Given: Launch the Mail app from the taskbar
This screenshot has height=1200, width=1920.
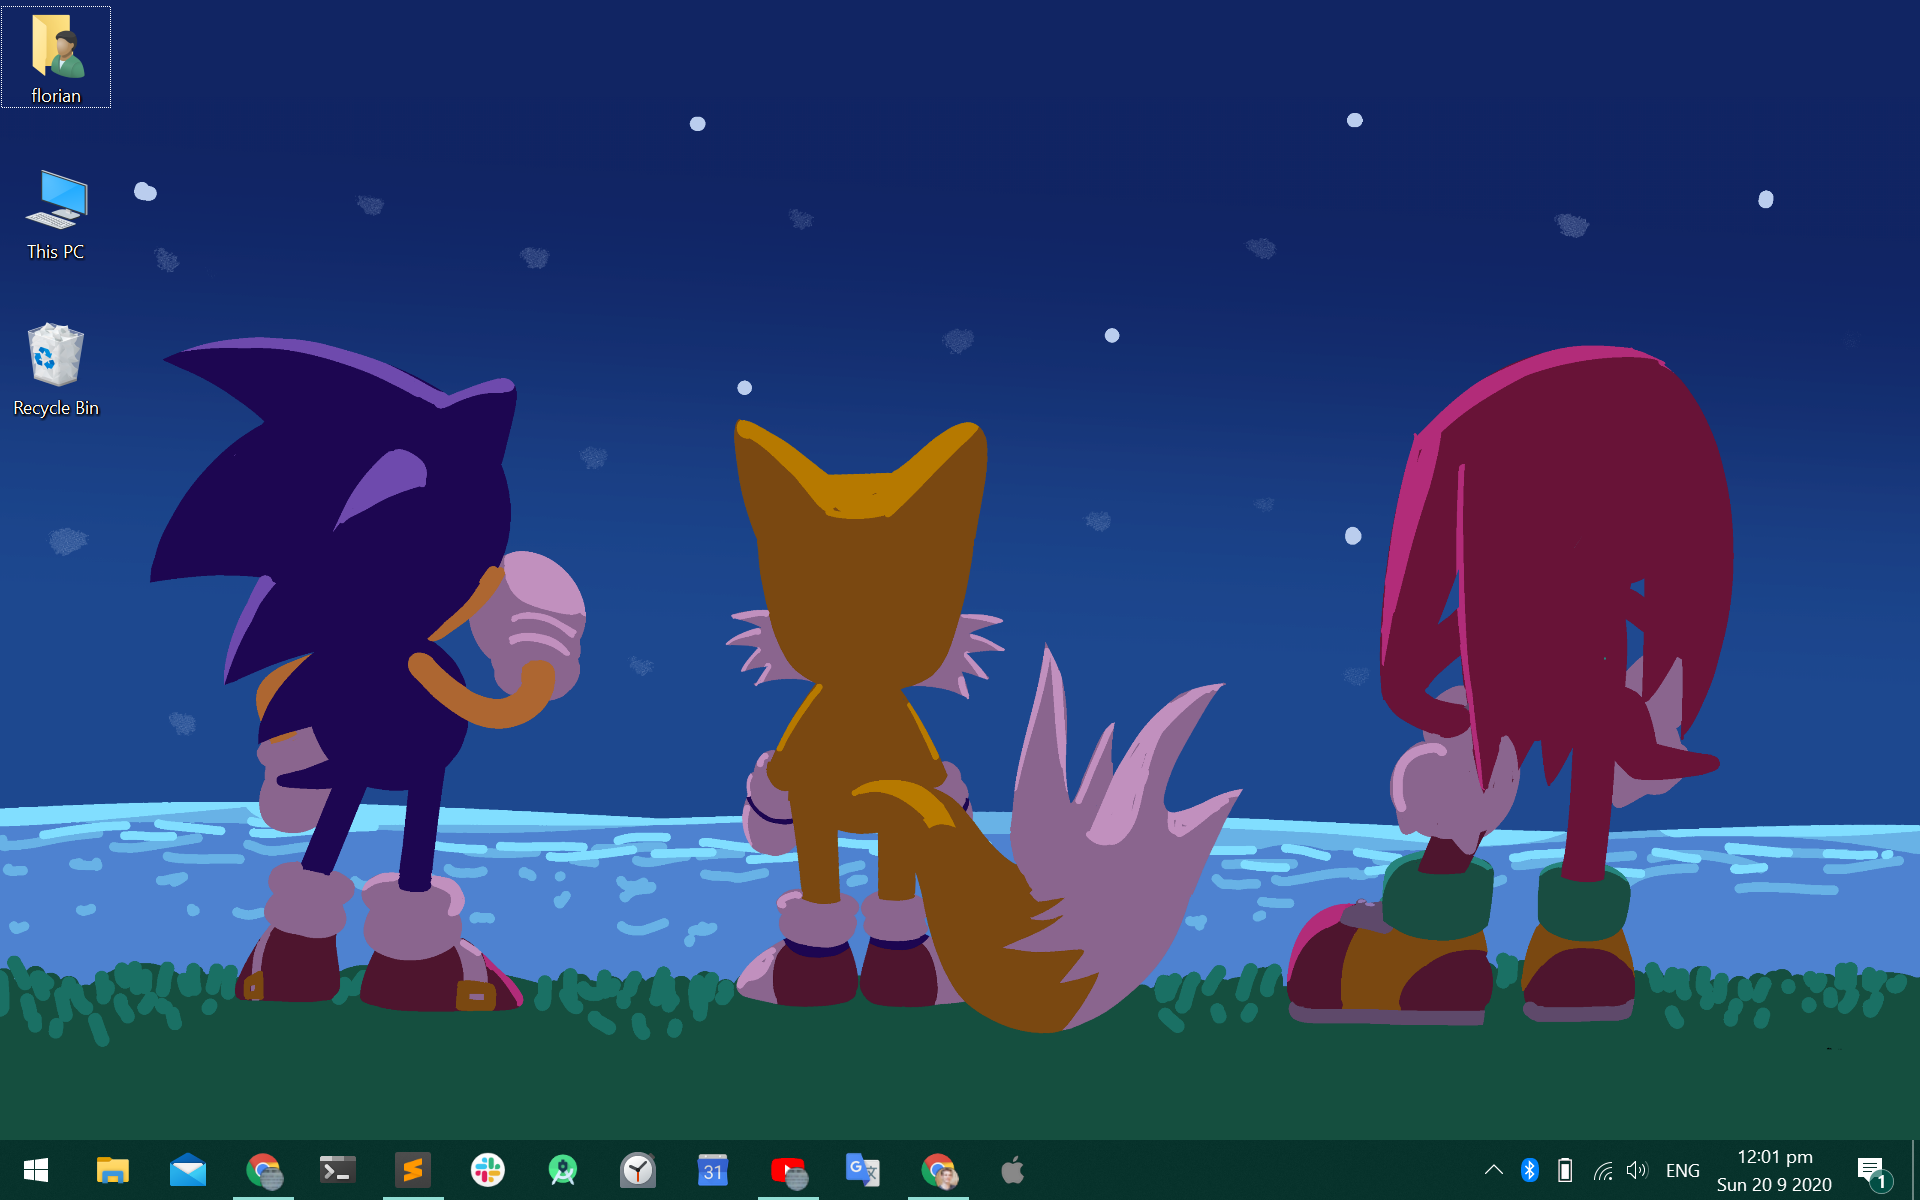Looking at the screenshot, I should coord(188,1170).
